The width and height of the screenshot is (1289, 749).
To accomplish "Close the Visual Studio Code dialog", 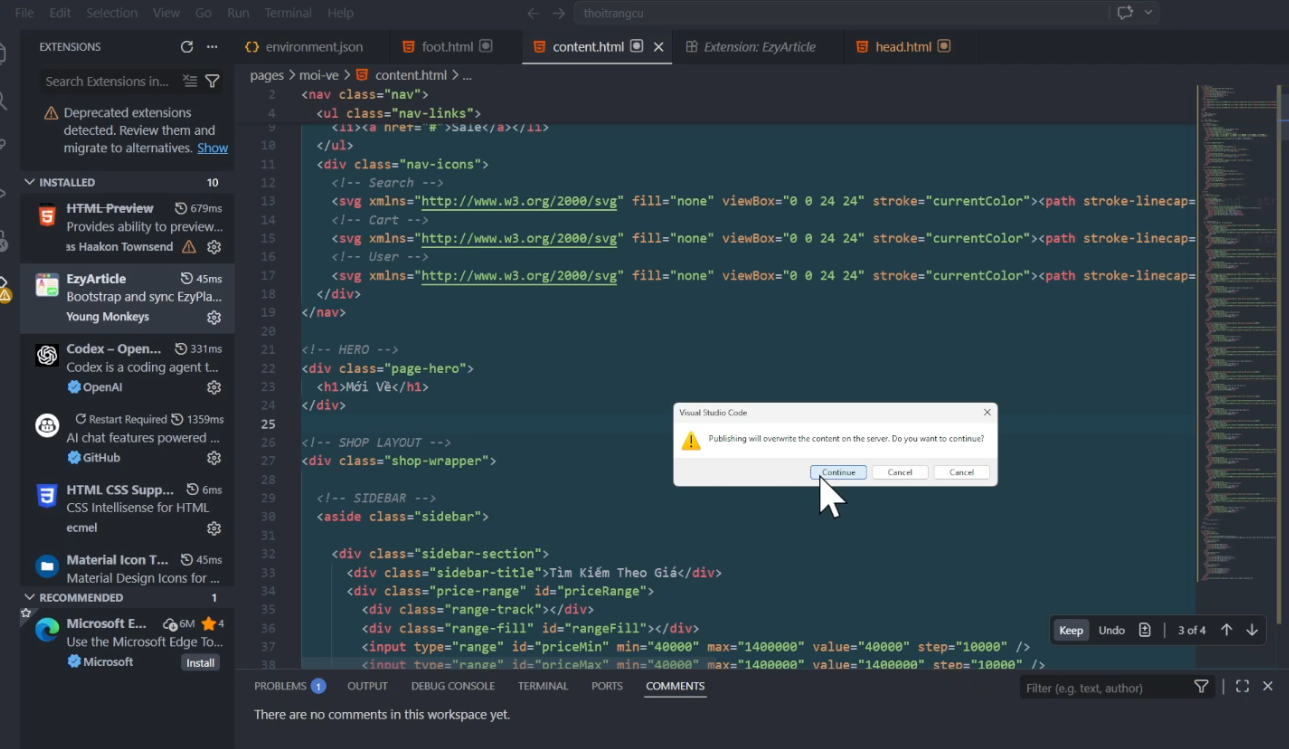I will click(x=987, y=412).
